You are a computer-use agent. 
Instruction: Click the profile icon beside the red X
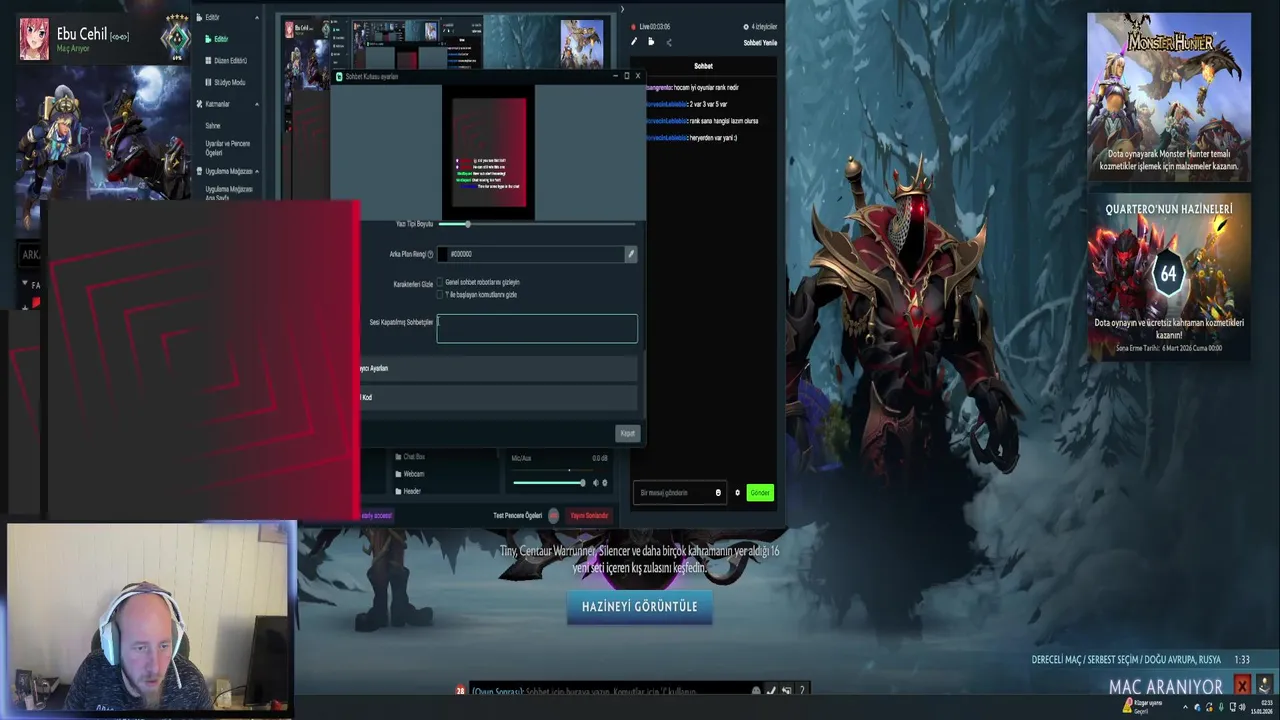coord(1265,686)
